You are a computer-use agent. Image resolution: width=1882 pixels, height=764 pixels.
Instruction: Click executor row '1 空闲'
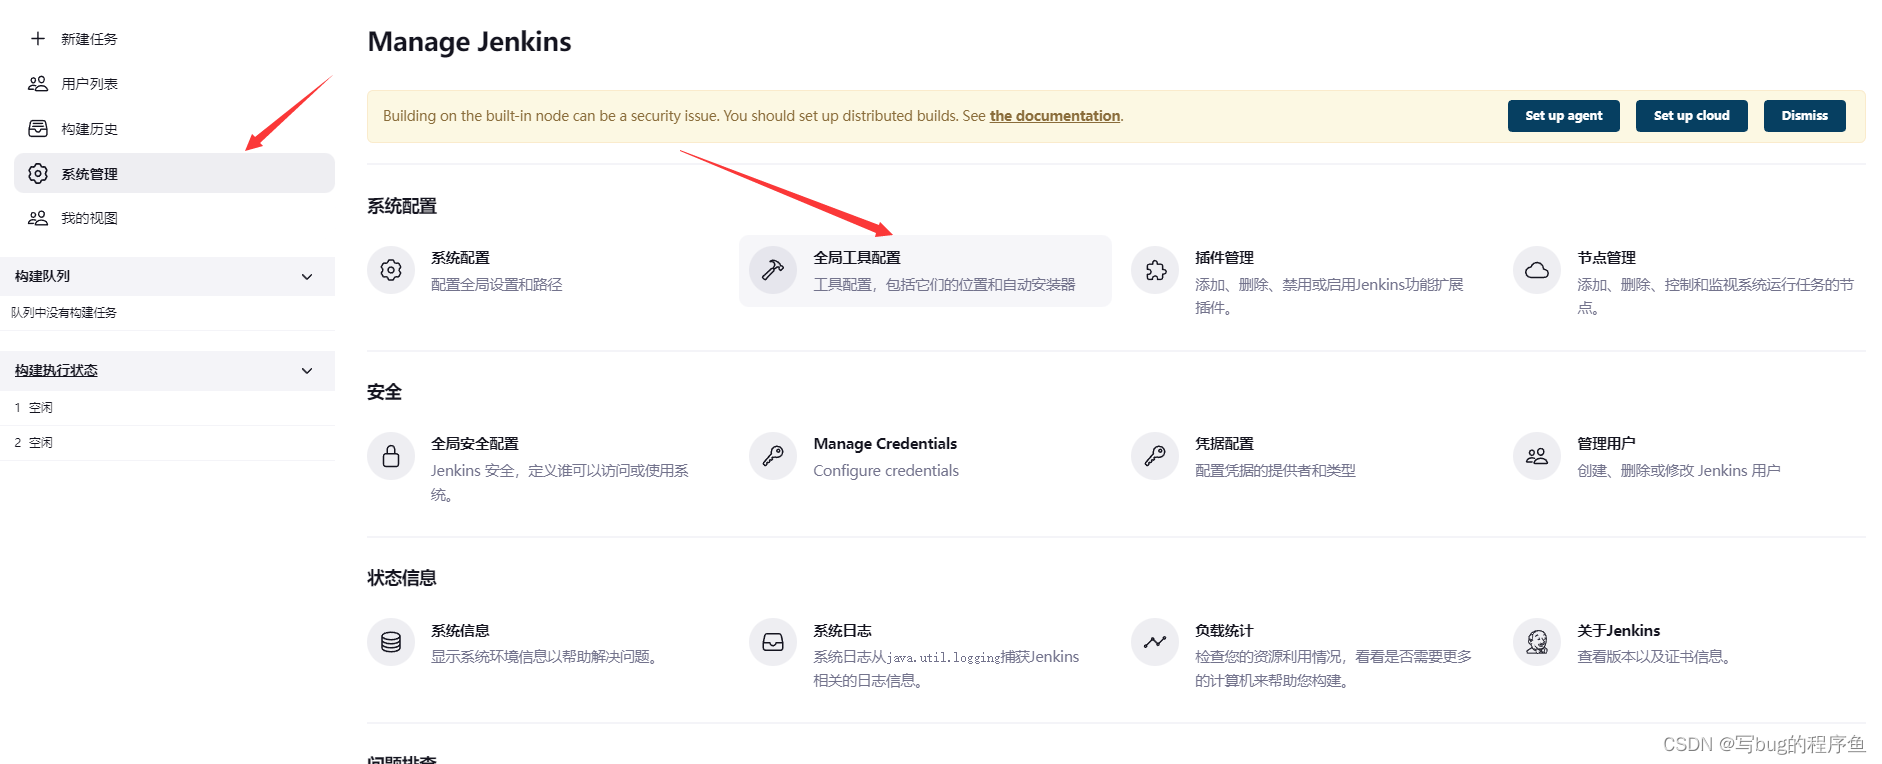pyautogui.click(x=167, y=408)
